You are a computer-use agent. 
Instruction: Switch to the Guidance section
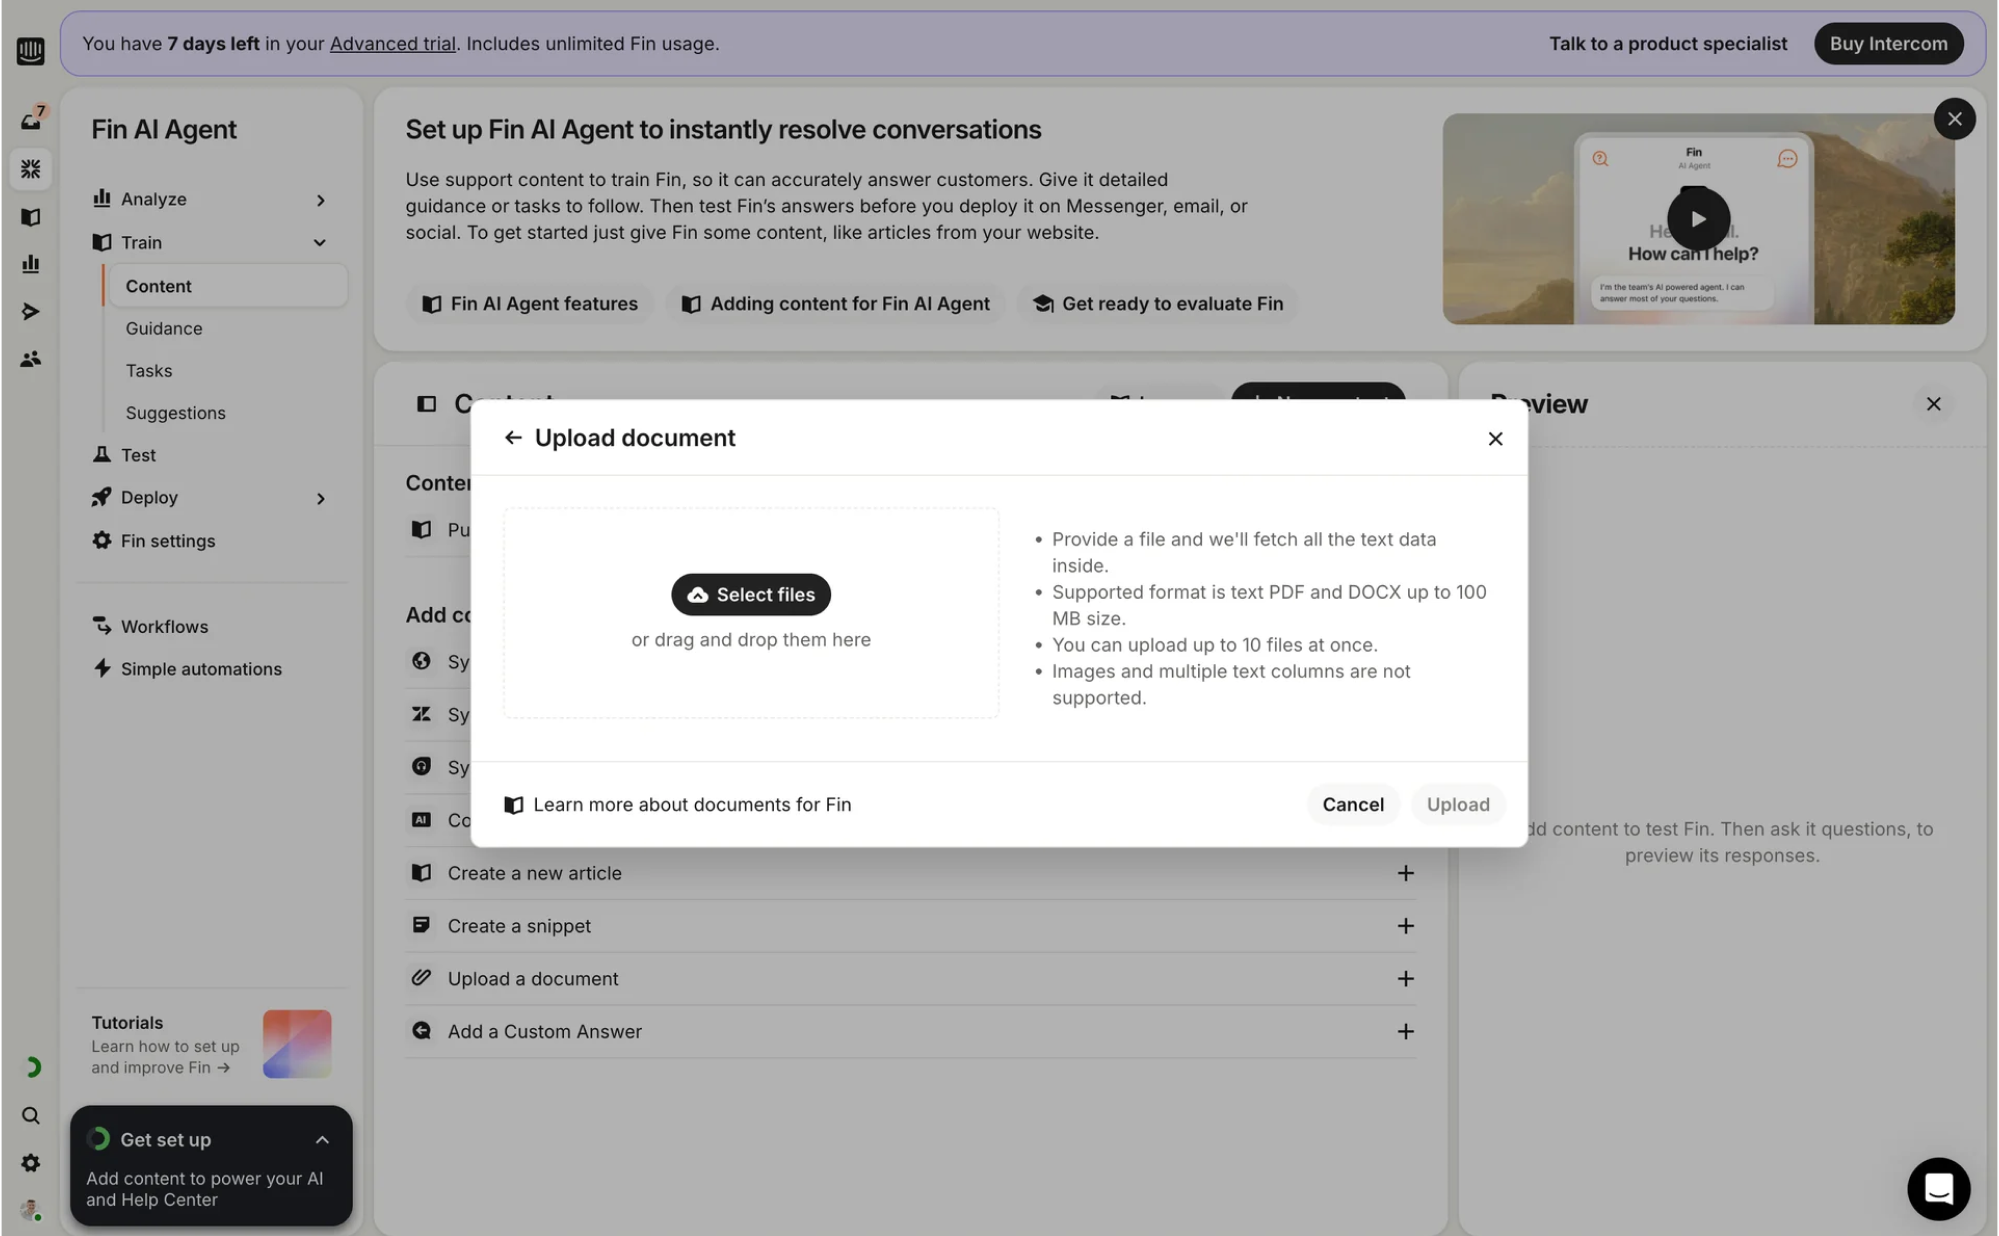(163, 328)
